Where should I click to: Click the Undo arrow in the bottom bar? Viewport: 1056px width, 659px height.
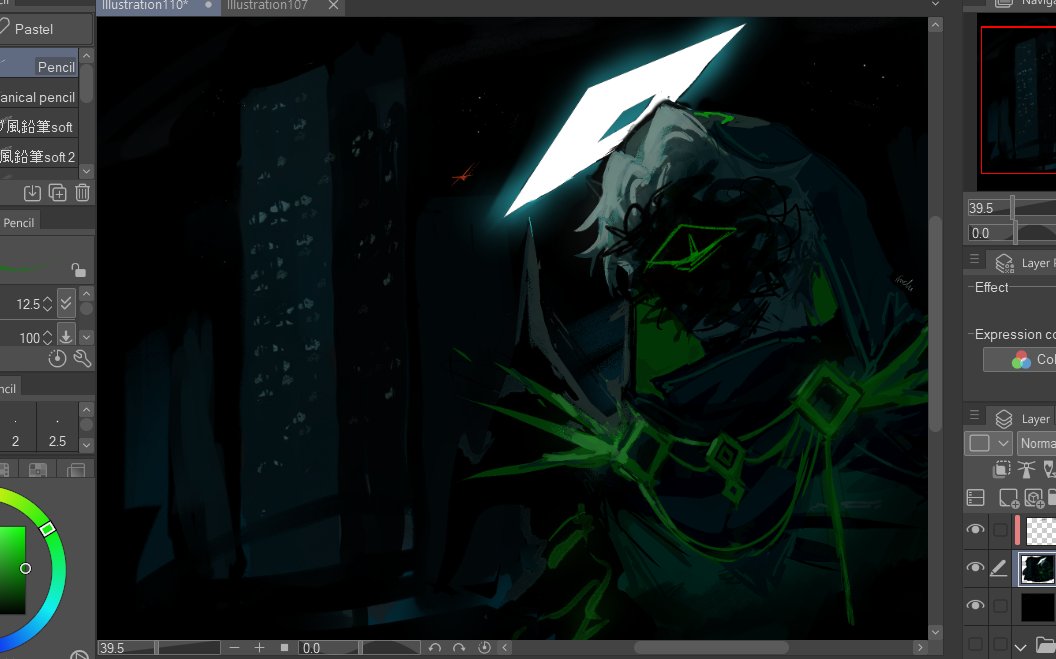tap(435, 647)
